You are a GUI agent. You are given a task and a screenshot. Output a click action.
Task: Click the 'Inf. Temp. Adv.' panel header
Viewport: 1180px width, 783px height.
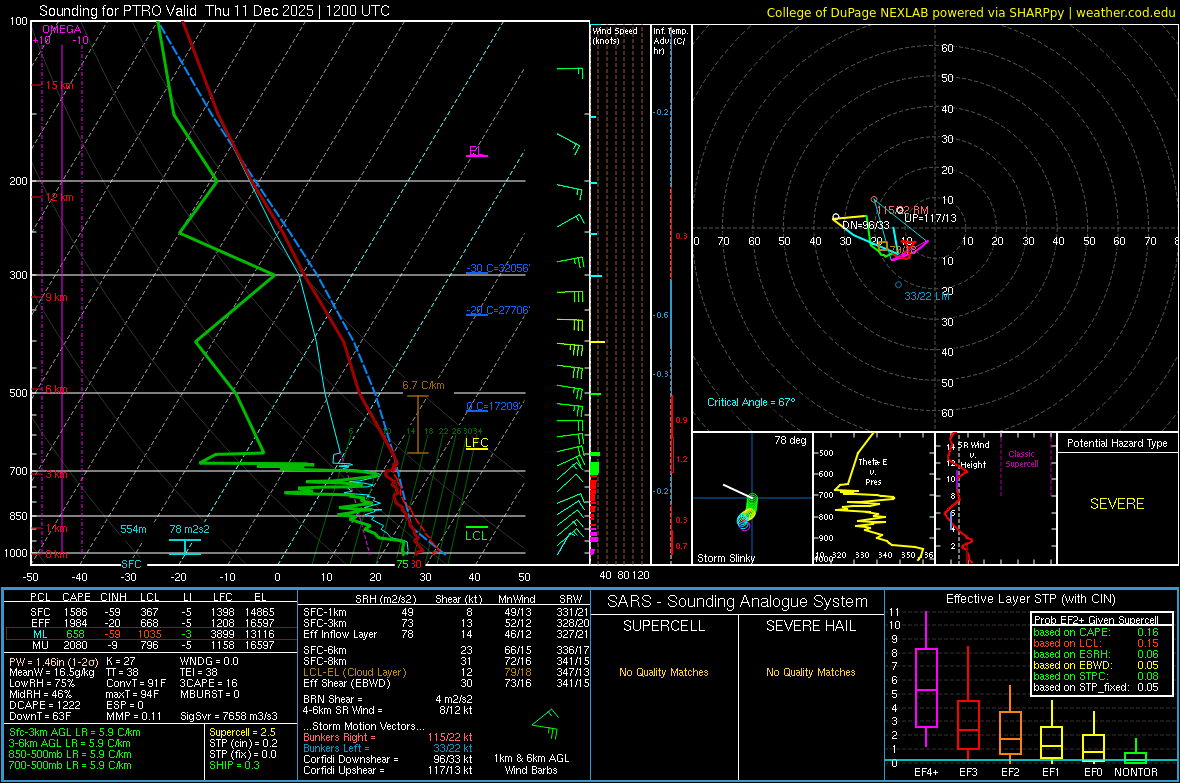[670, 41]
